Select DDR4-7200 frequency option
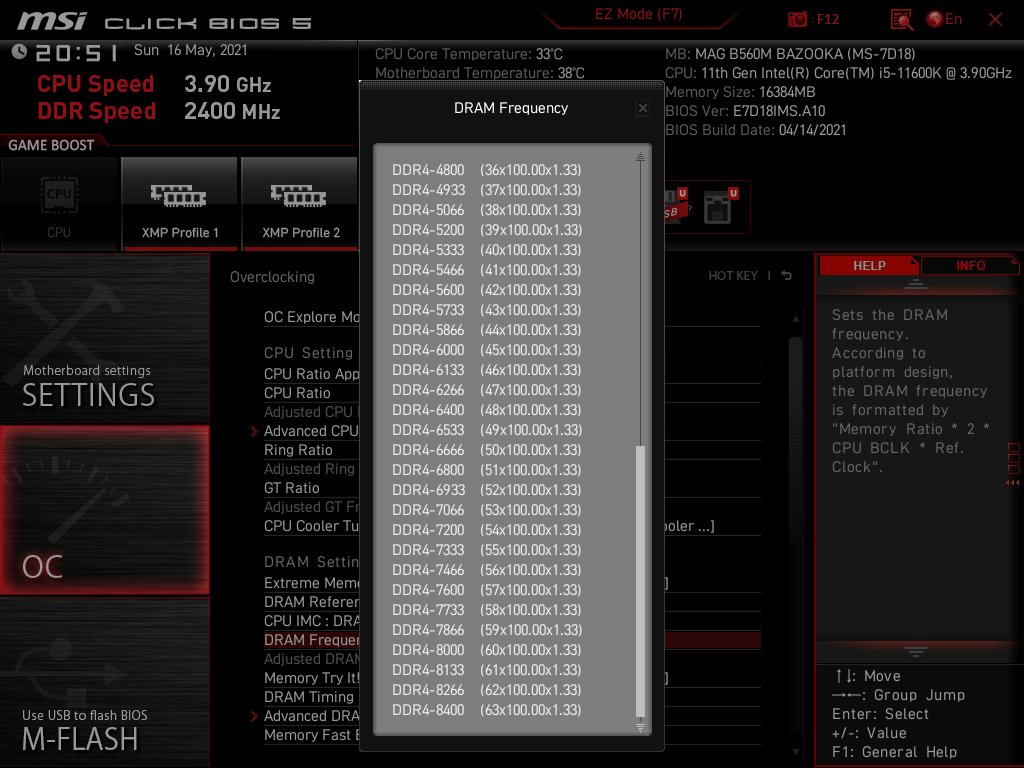This screenshot has height=768, width=1024. pyautogui.click(x=487, y=530)
